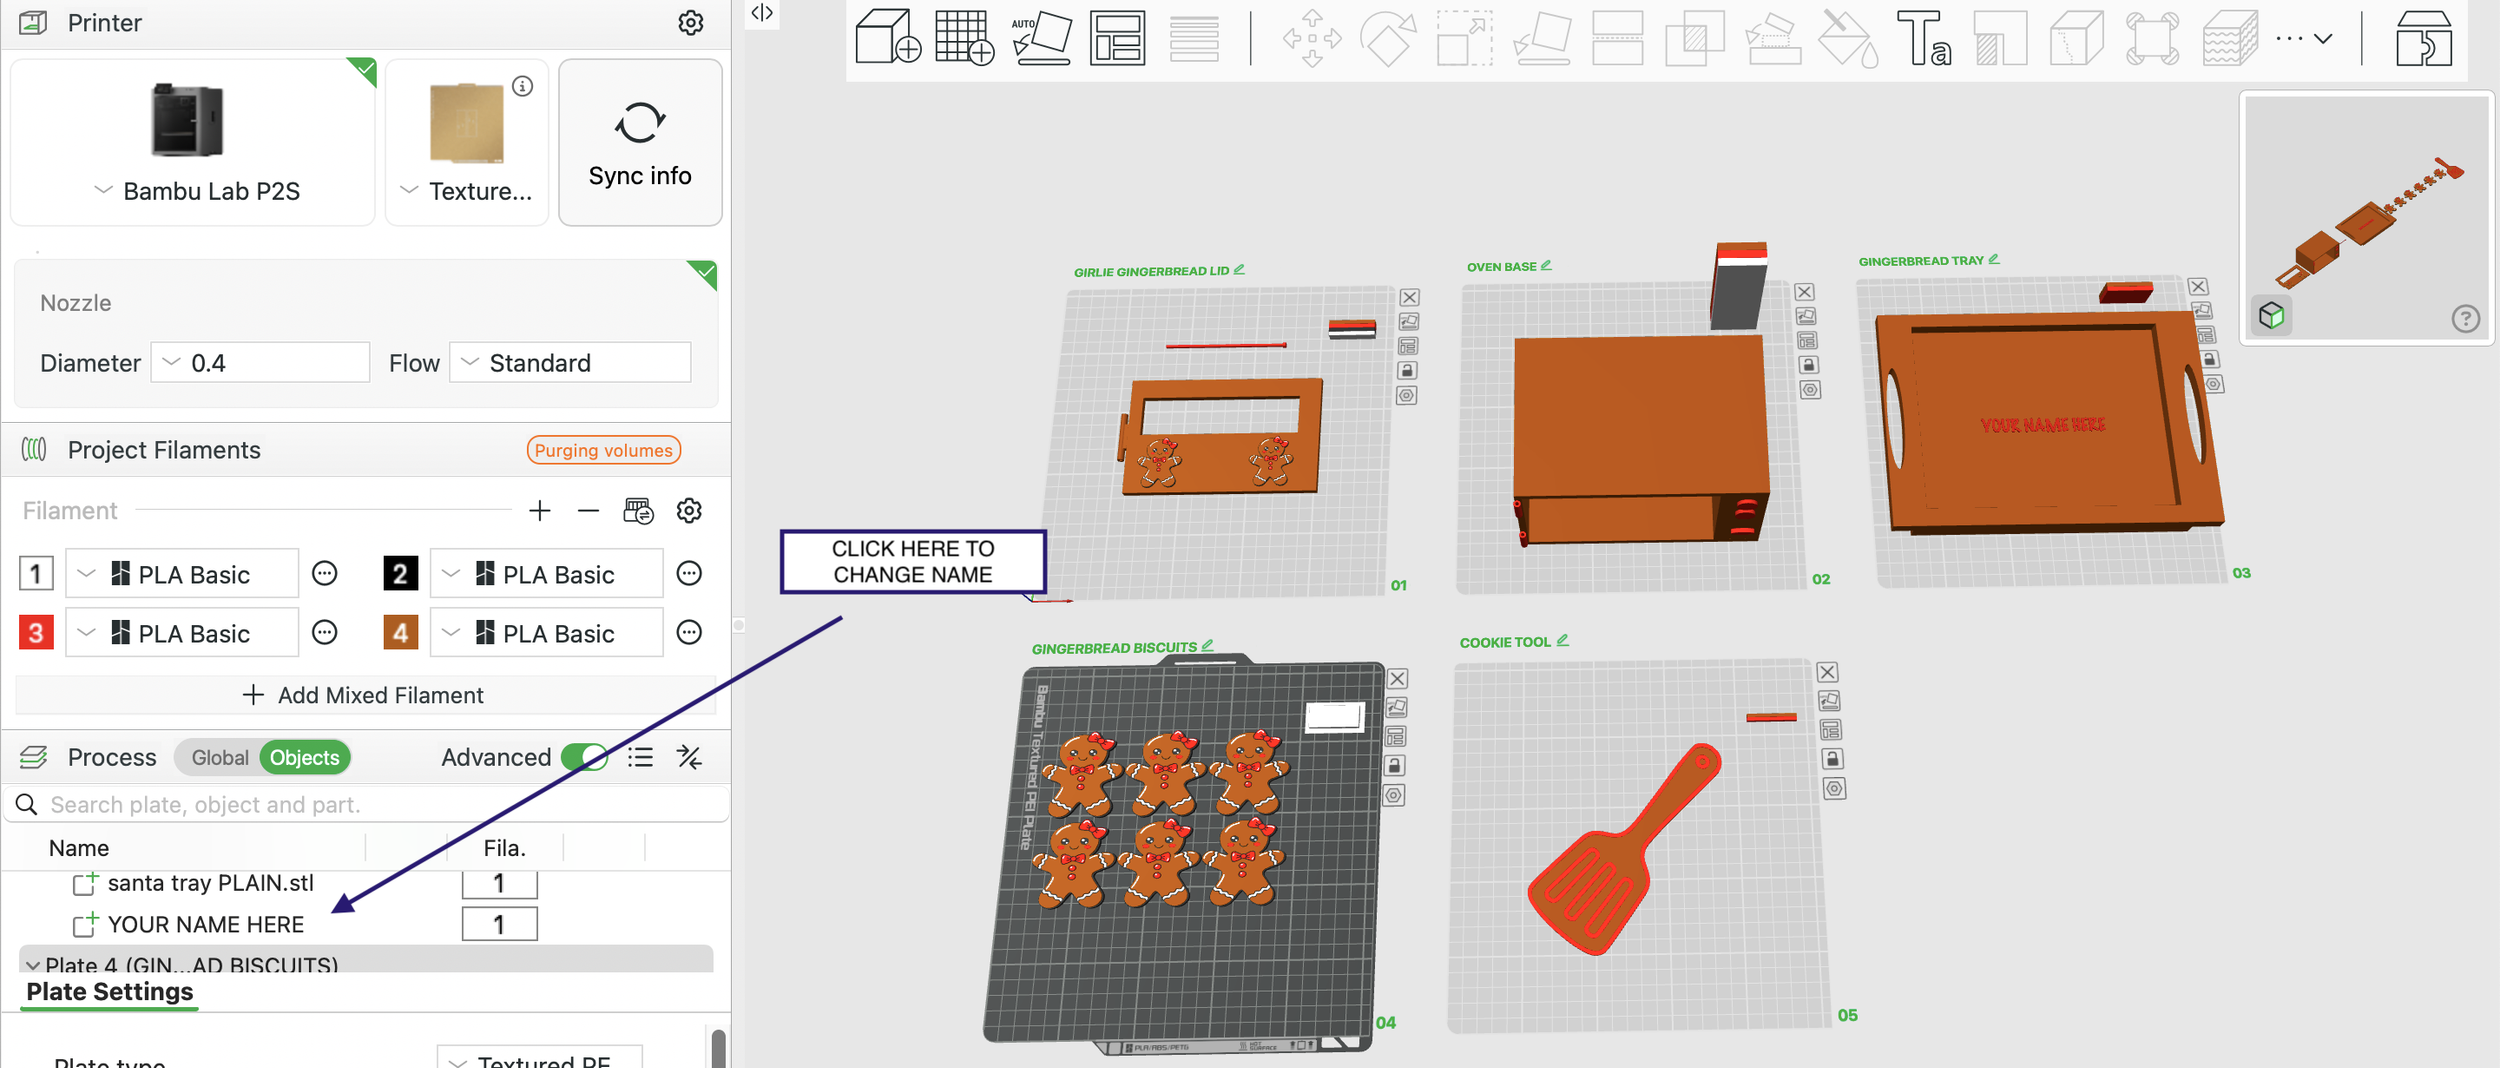Collapse Plate 4 tree row

(x=33, y=966)
